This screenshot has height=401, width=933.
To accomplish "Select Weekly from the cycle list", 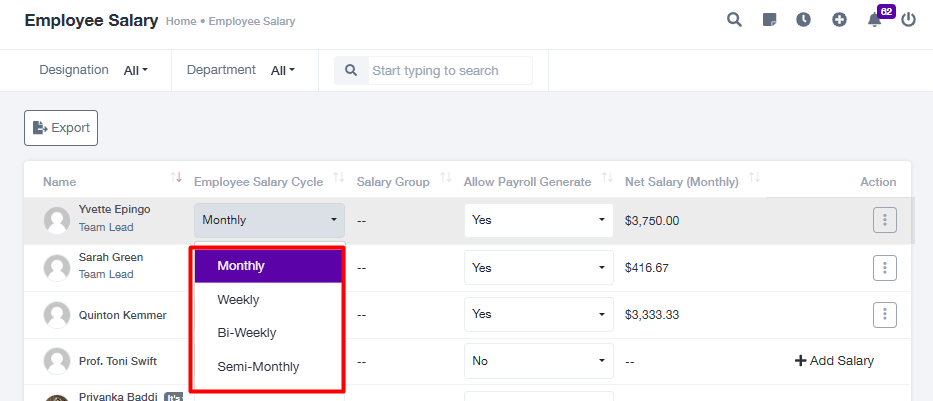I will pos(268,300).
